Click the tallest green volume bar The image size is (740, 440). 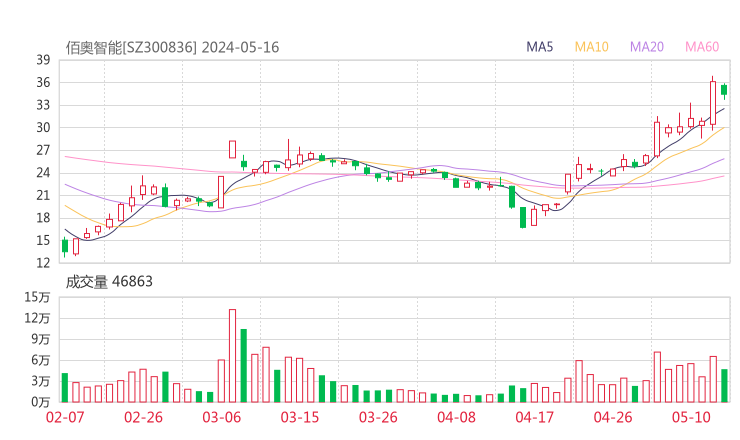tap(244, 366)
